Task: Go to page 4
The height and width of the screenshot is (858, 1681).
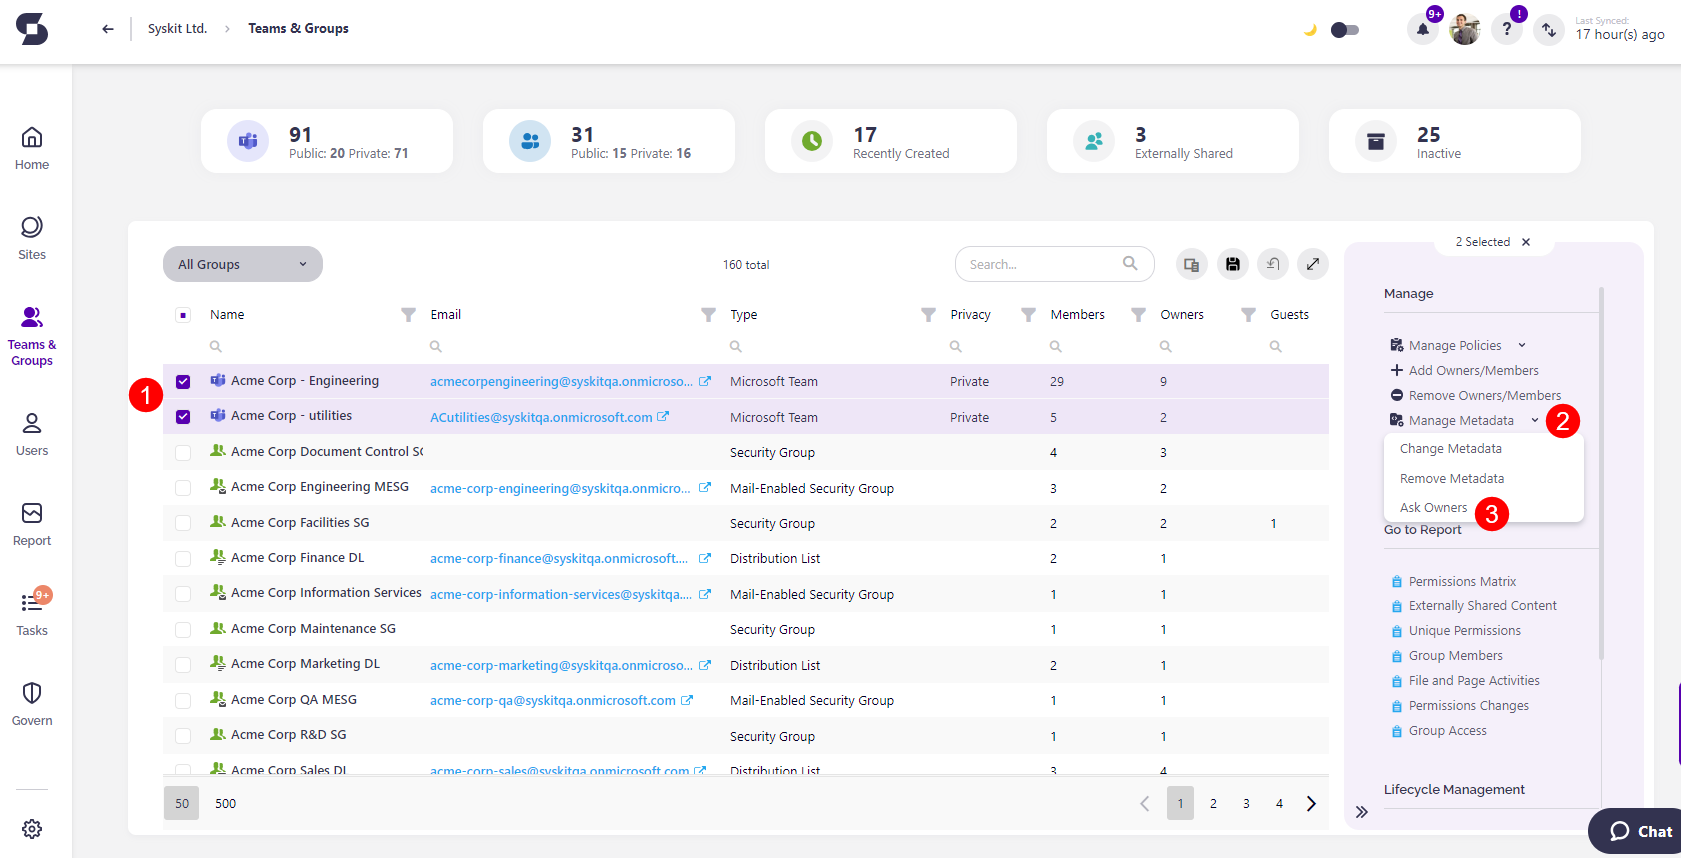Action: pos(1279,804)
